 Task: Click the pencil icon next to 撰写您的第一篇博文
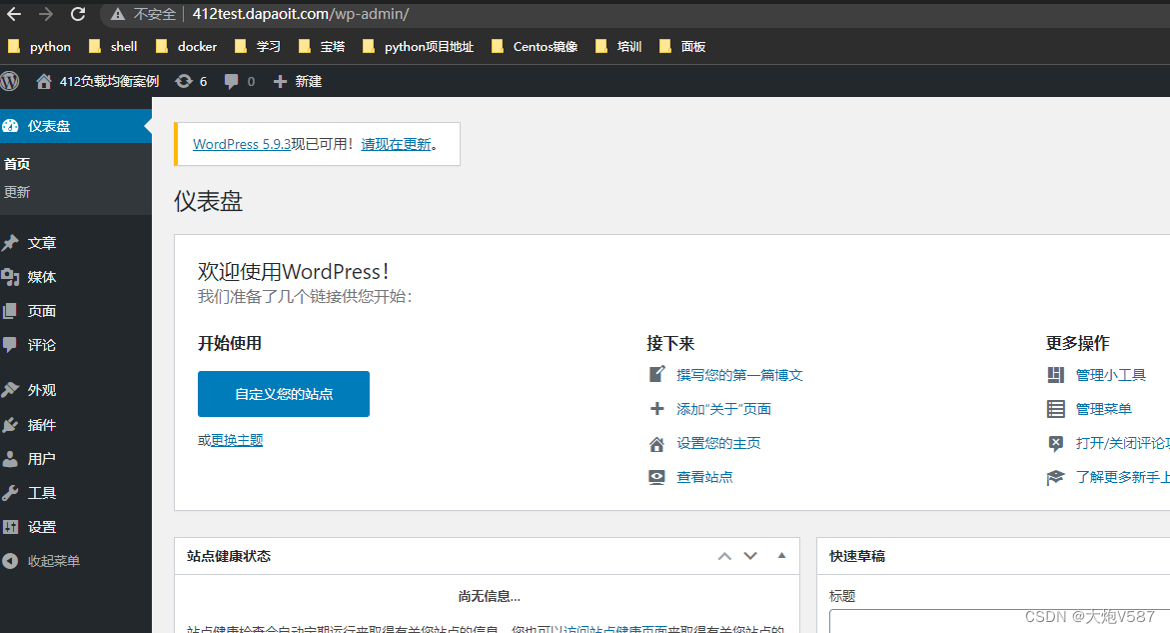657,374
